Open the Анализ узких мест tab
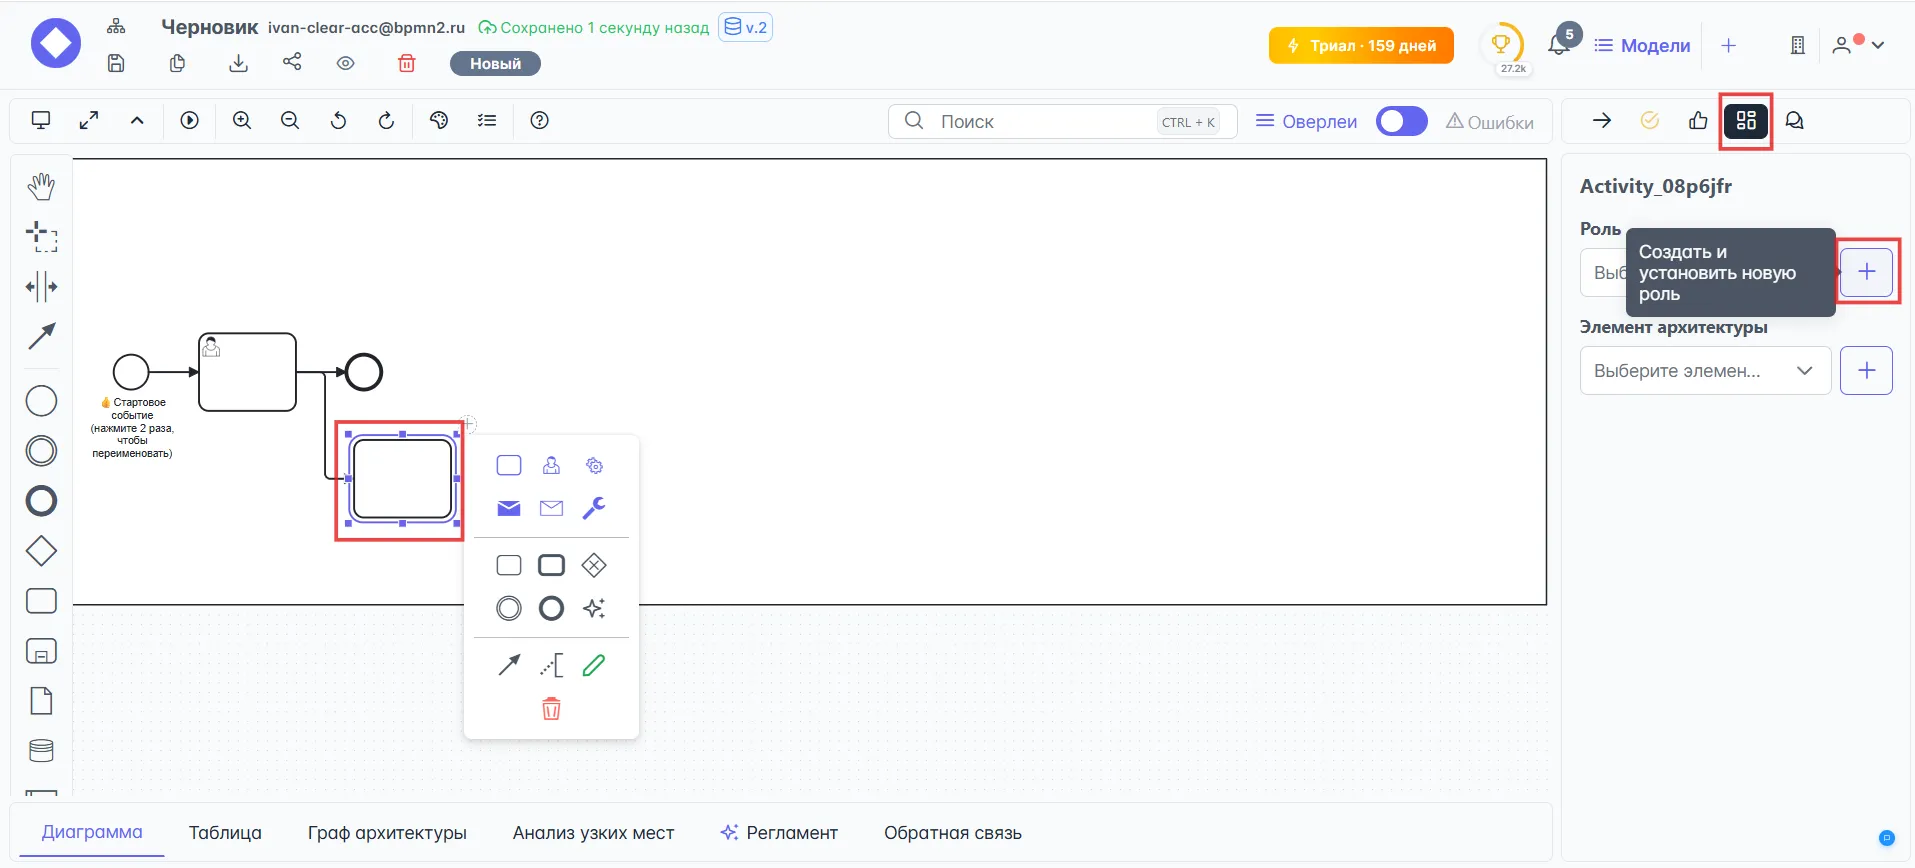Viewport: 1915px width, 868px height. coord(593,833)
